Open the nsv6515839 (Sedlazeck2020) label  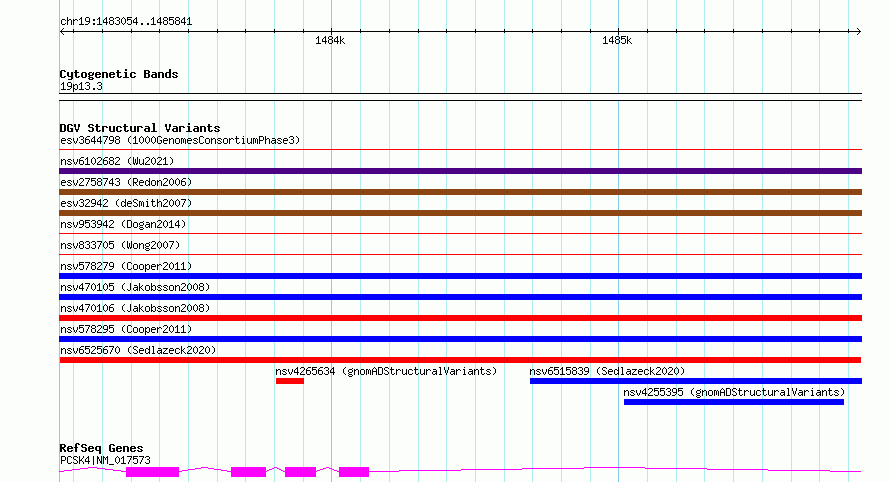coord(607,371)
